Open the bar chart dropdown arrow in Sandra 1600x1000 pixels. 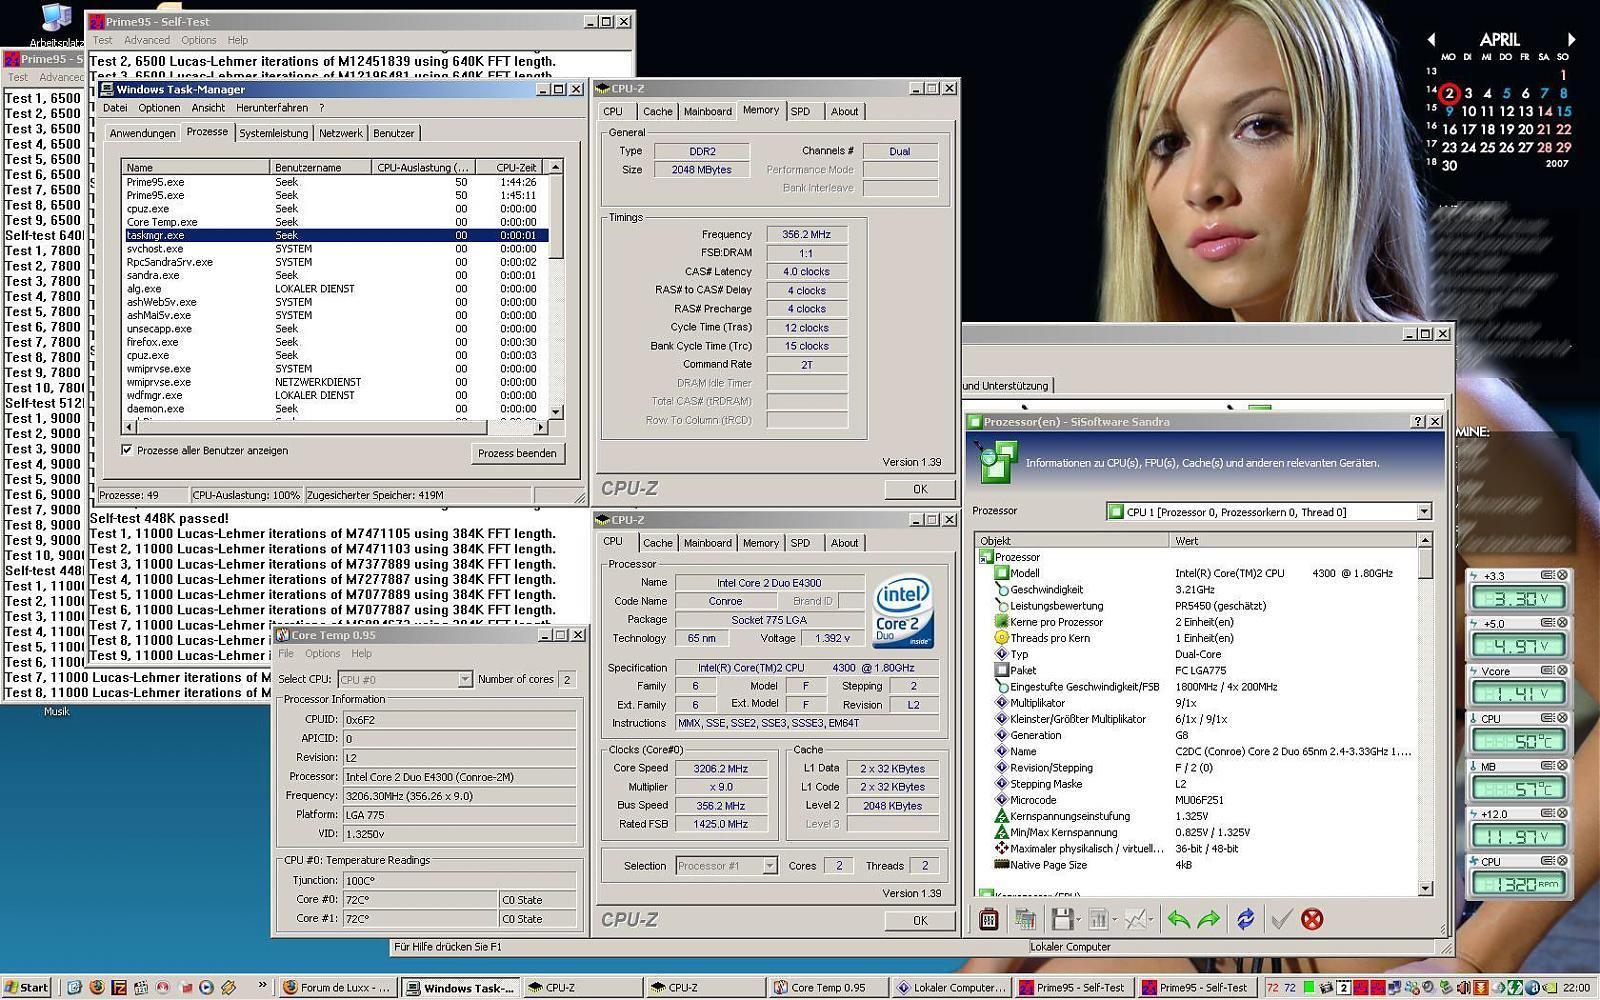1114,919
